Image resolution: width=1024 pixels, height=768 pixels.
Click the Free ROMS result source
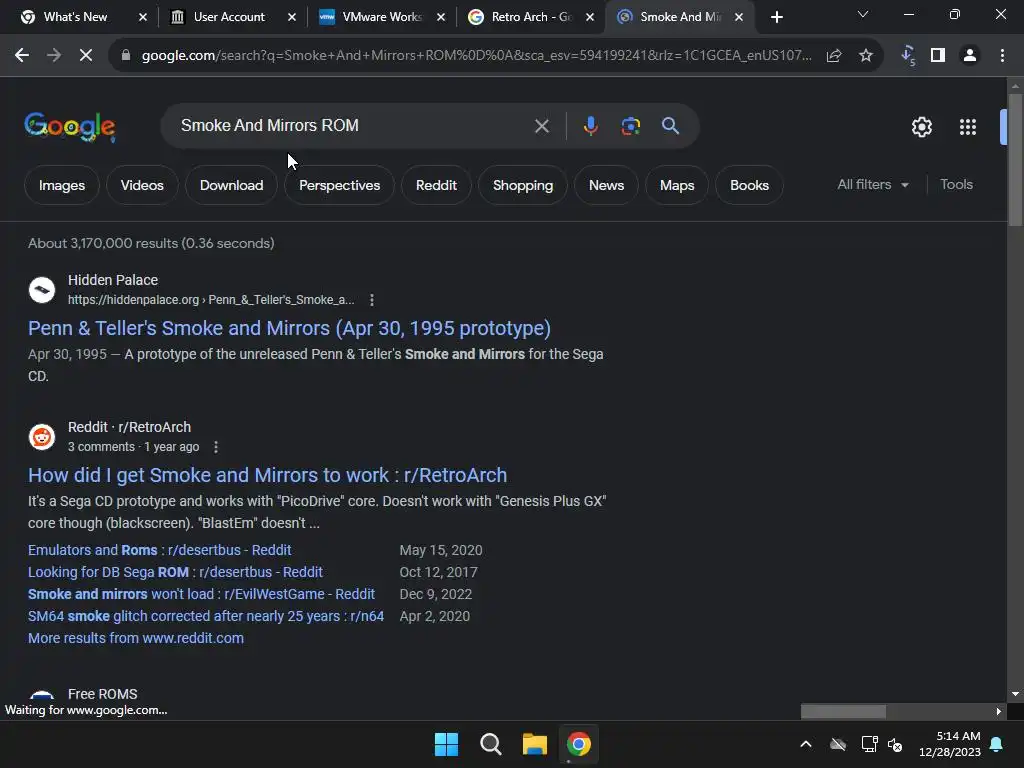(103, 694)
